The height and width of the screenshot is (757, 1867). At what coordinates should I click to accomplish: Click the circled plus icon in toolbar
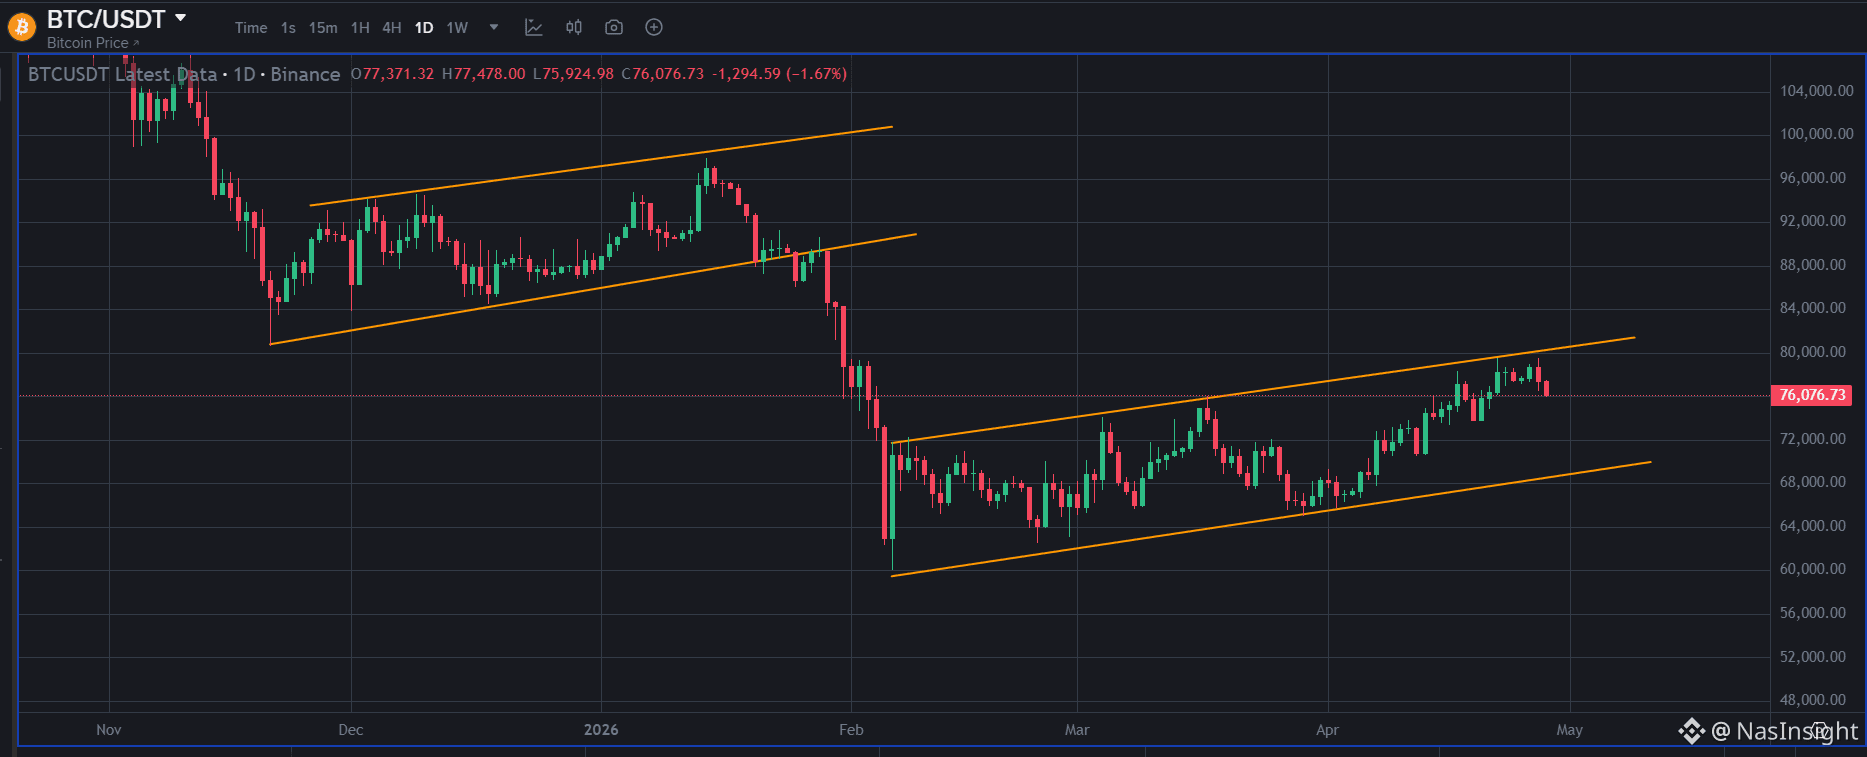pos(654,28)
